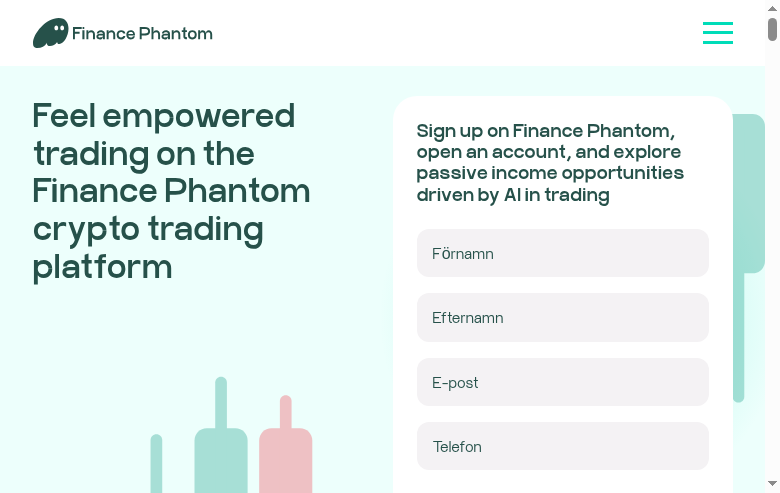Click the thin green bar left of the candlesticks
This screenshot has height=493, width=780.
156,464
